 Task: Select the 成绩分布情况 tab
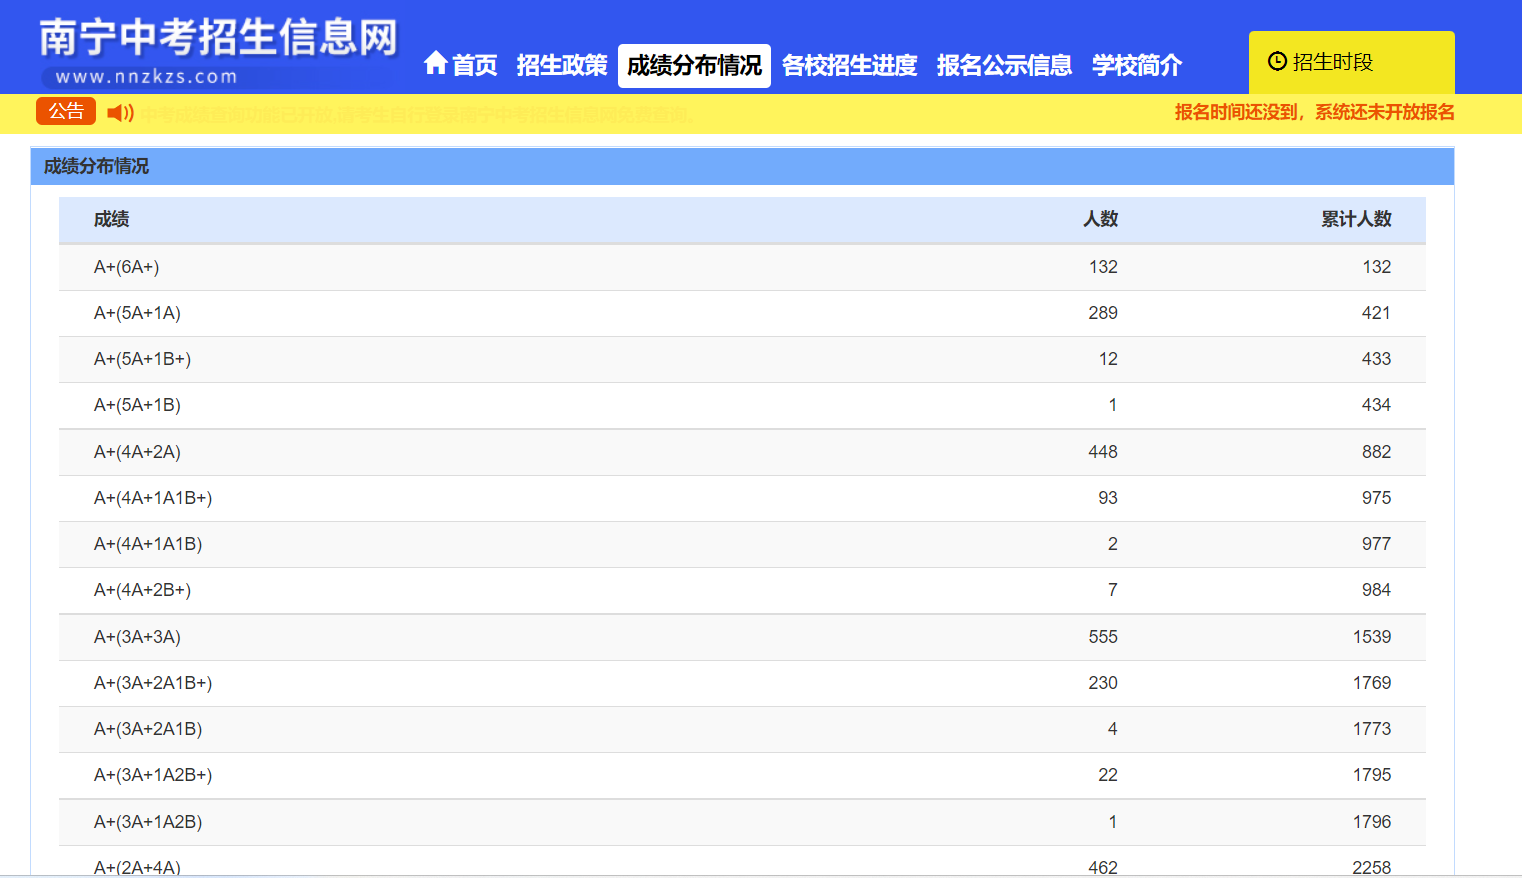pos(694,66)
